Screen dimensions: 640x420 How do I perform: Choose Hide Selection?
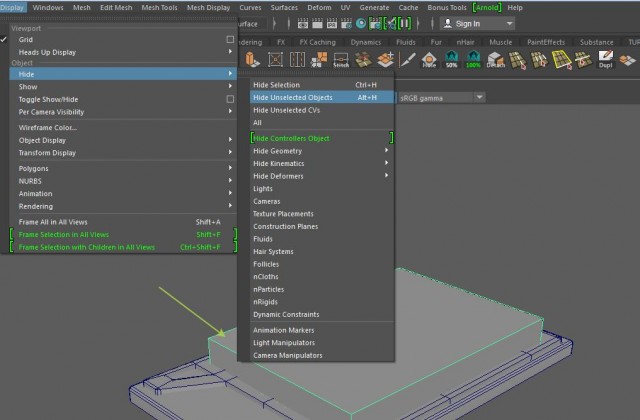tap(322, 85)
